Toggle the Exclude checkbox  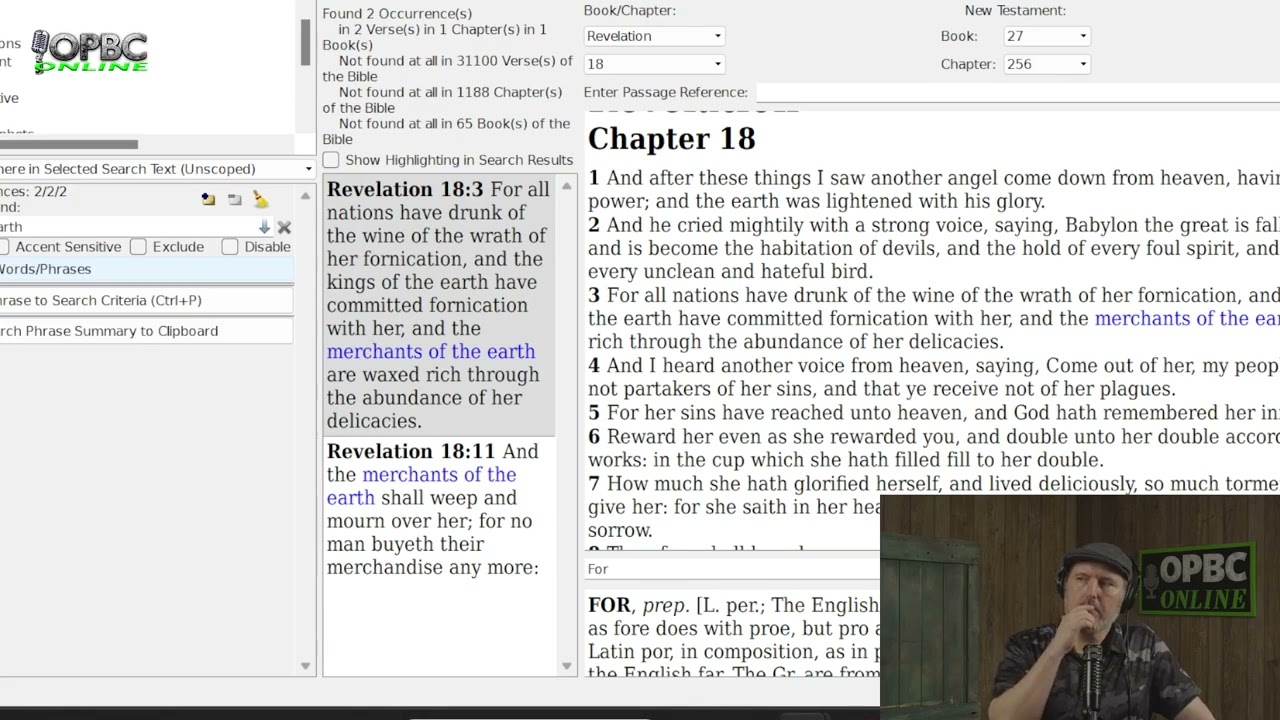coord(138,247)
